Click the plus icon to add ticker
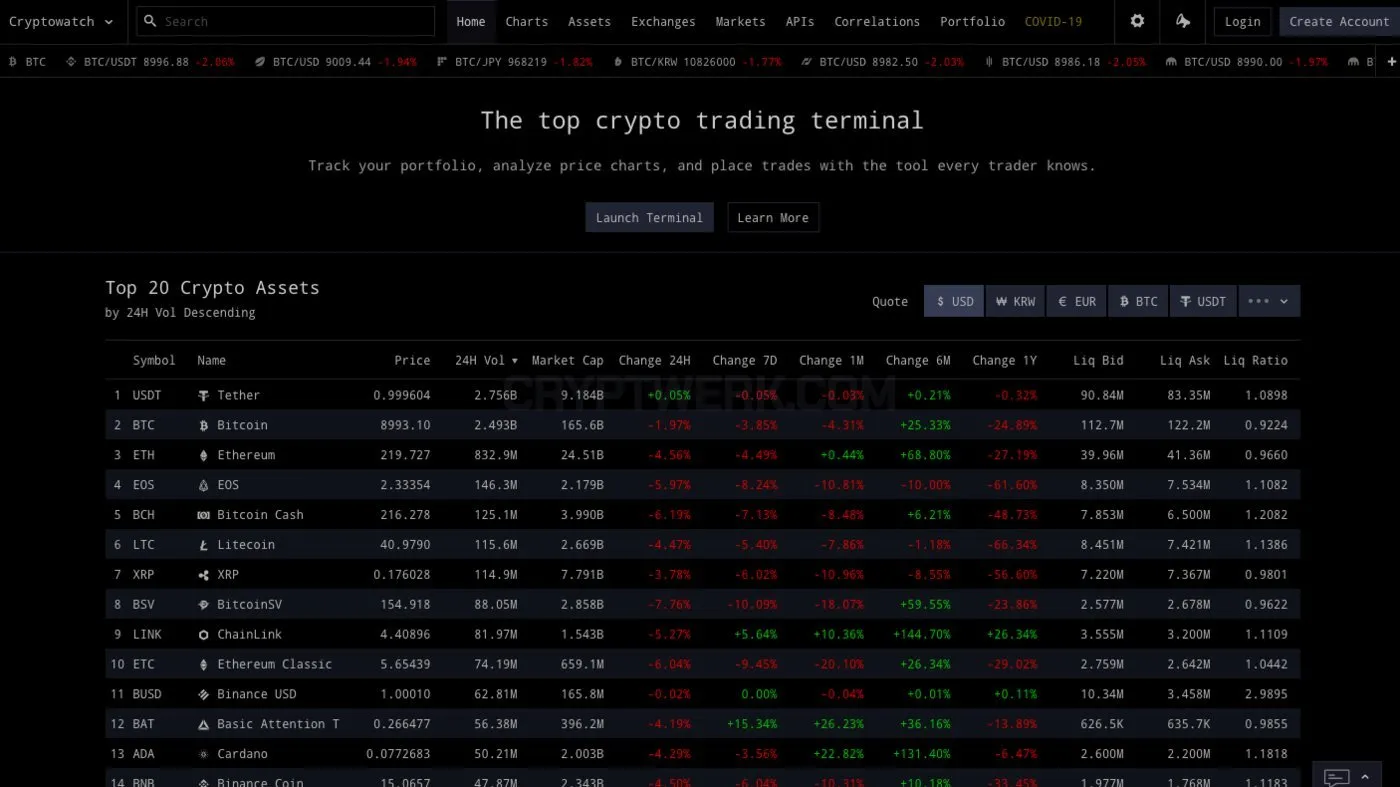The width and height of the screenshot is (1400, 787). pyautogui.click(x=1391, y=62)
